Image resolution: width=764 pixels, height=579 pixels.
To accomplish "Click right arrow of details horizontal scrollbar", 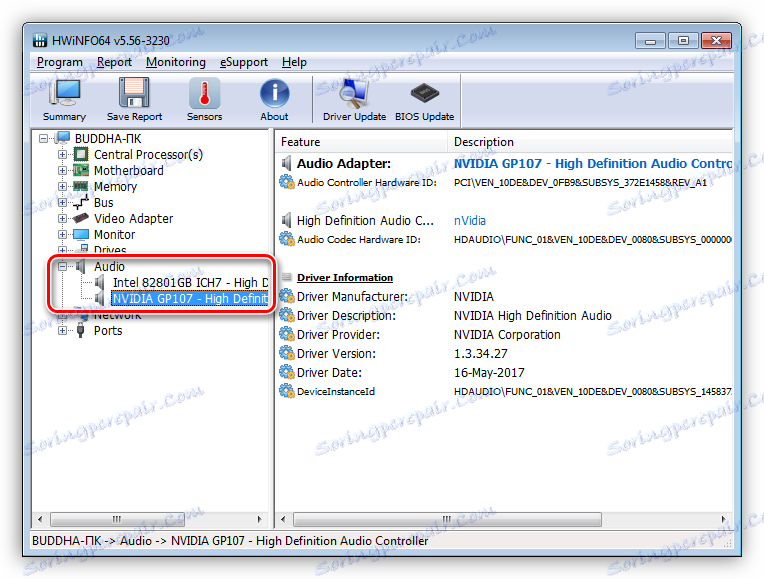I will click(724, 519).
